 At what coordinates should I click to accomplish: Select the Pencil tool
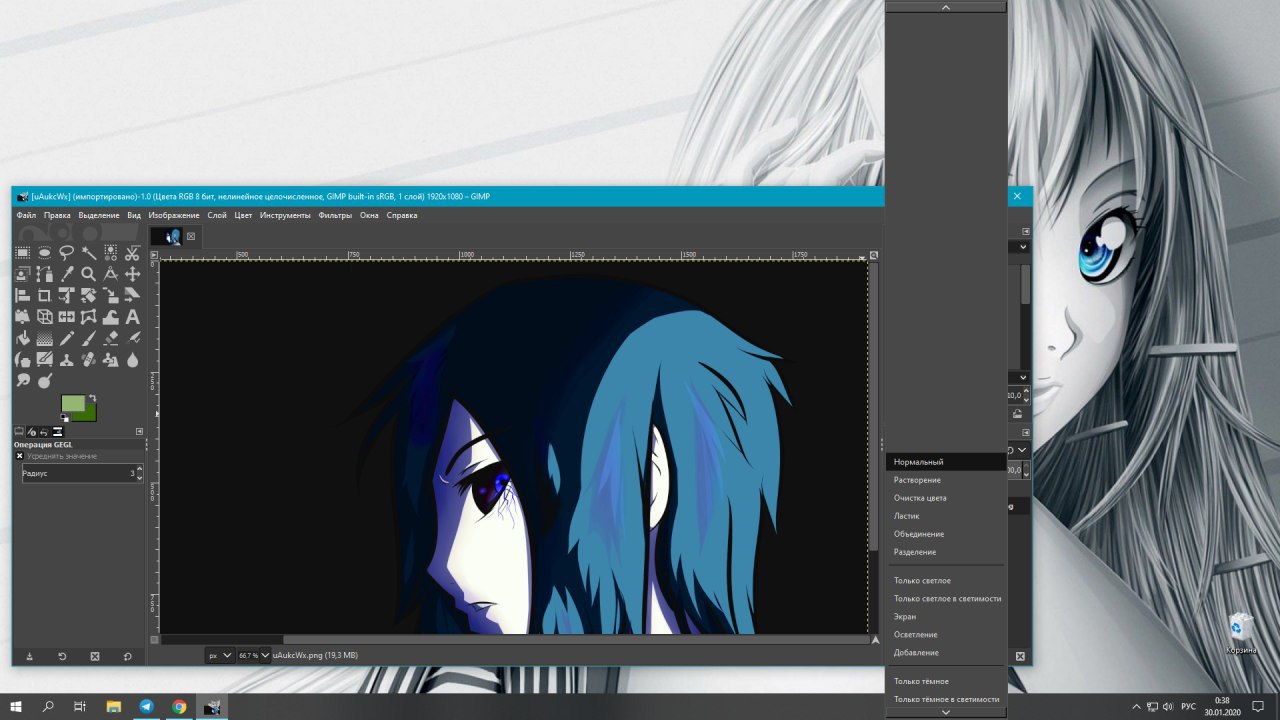(67, 338)
